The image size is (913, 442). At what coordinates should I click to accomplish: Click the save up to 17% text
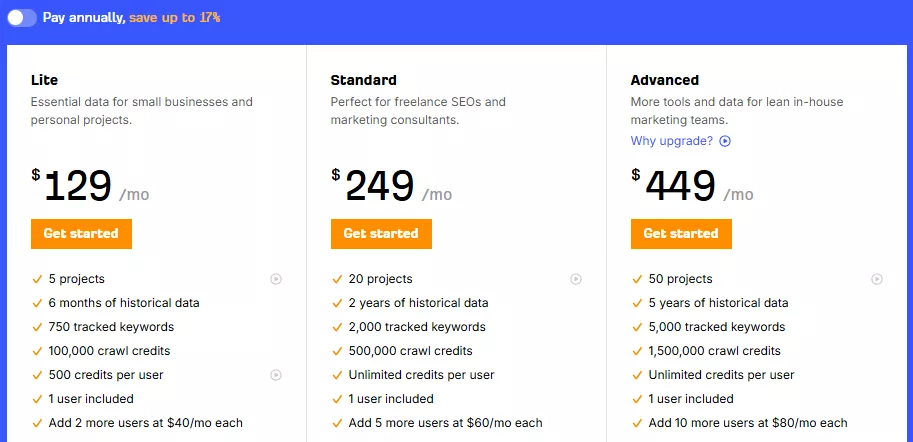175,18
